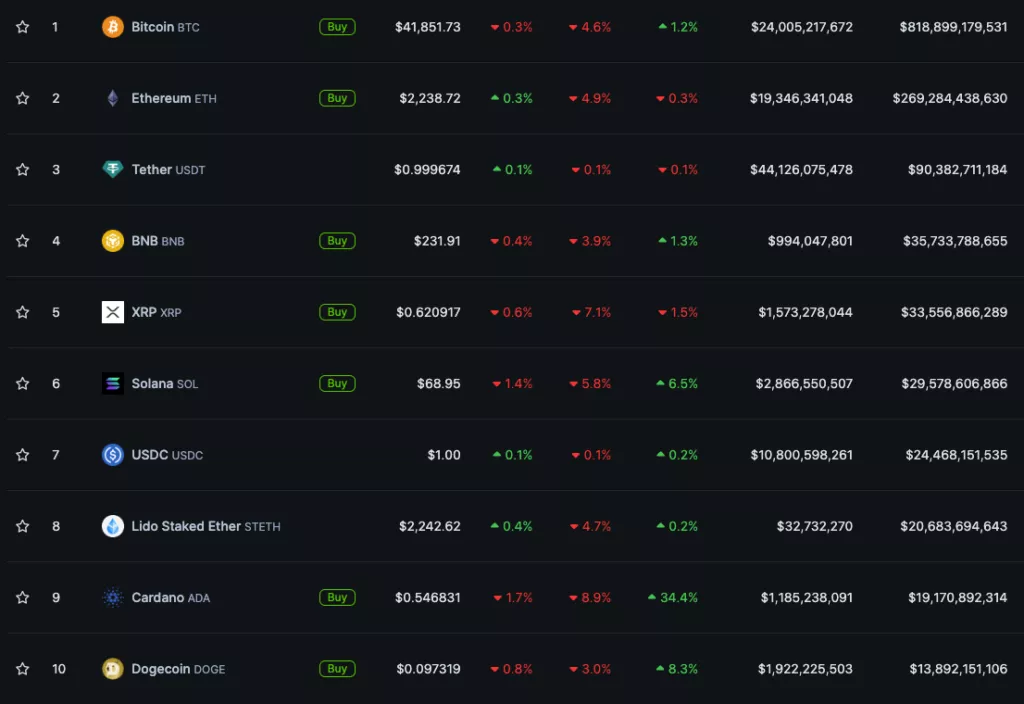The width and height of the screenshot is (1024, 704).
Task: Click Dogecoin's Buy button
Action: (x=337, y=669)
